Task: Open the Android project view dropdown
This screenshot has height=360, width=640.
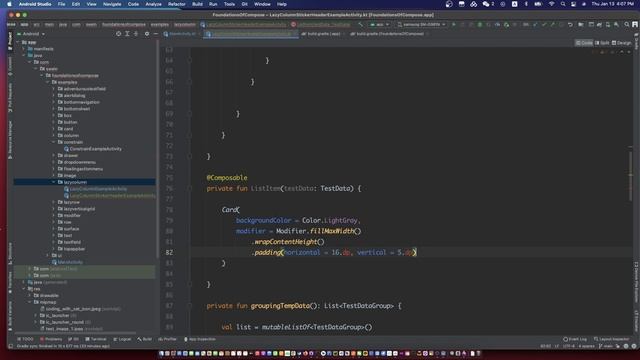Action: click(31, 34)
